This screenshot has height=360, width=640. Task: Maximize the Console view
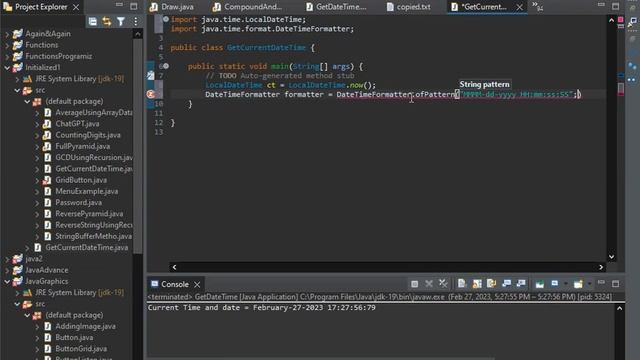(616, 283)
